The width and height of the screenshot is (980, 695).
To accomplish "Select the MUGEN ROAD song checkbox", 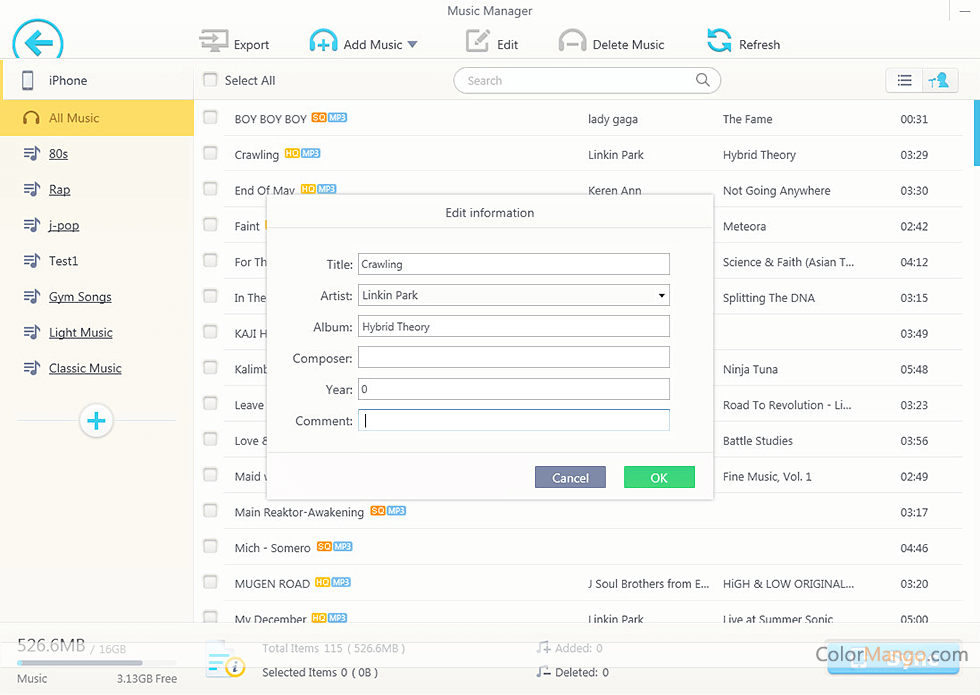I will pos(210,582).
